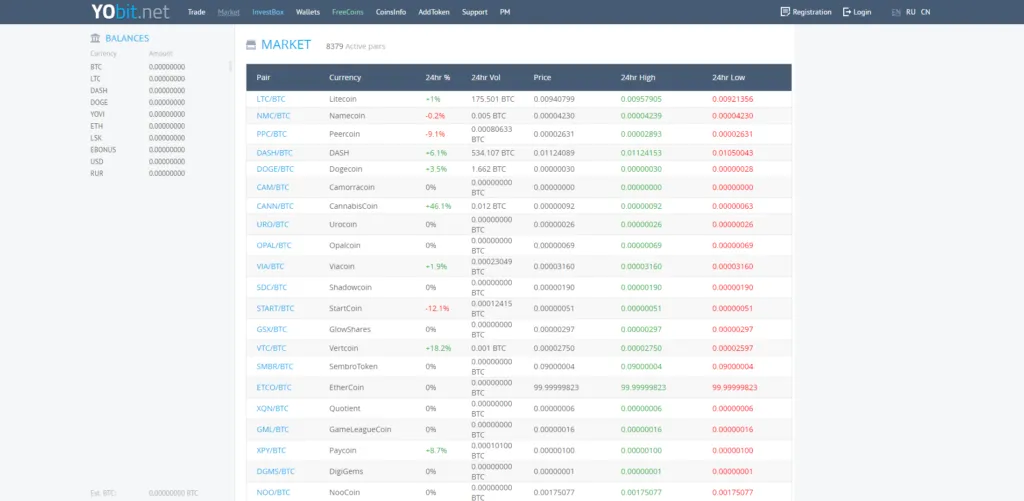Open the GSX/BTC pair
This screenshot has width=1024, height=501.
[272, 329]
